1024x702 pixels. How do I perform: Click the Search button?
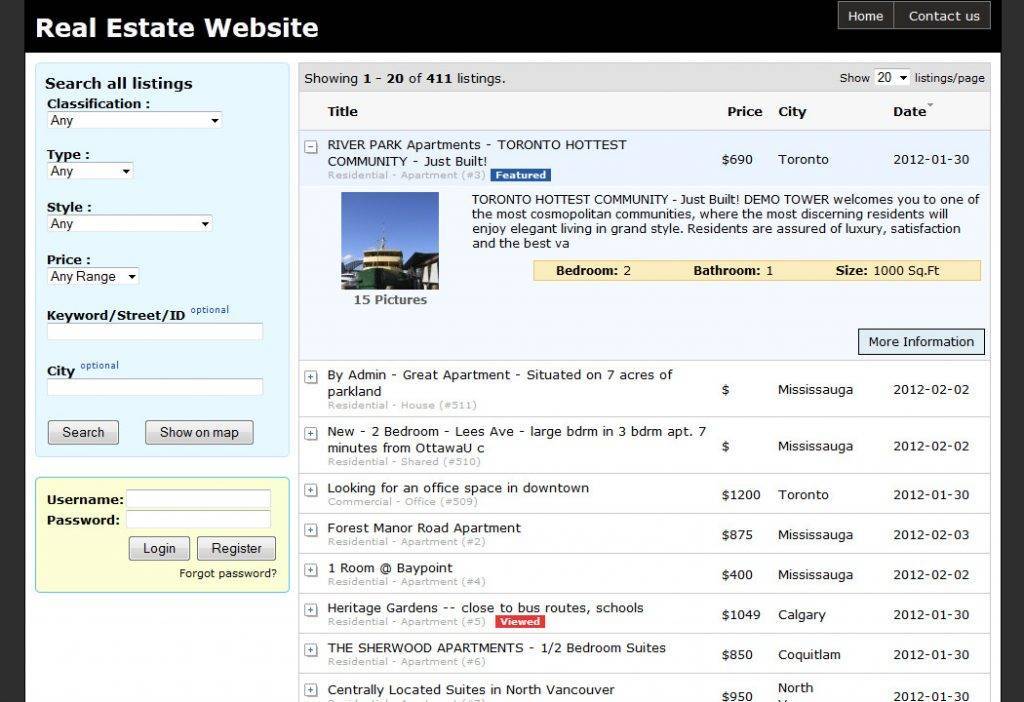point(83,432)
